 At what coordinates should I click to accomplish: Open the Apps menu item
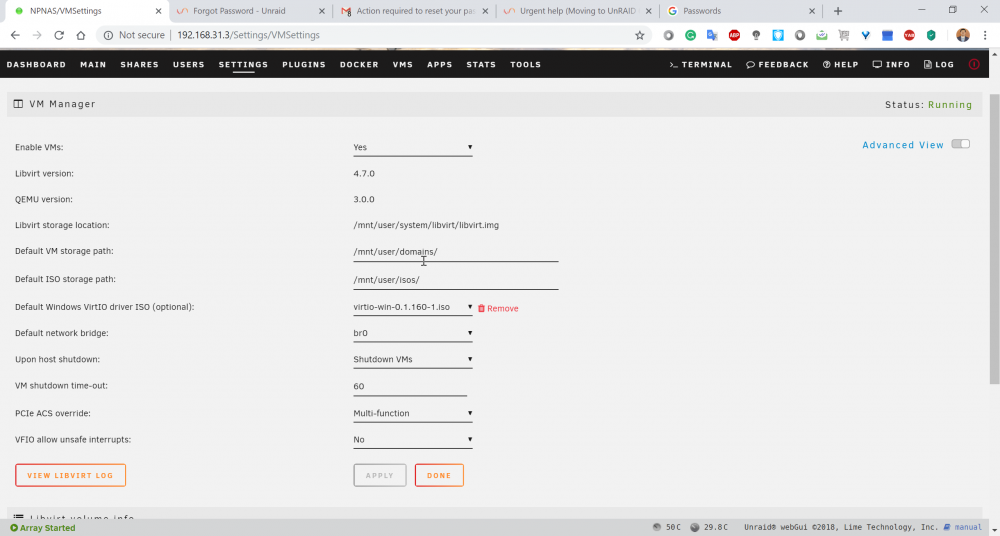click(x=440, y=64)
